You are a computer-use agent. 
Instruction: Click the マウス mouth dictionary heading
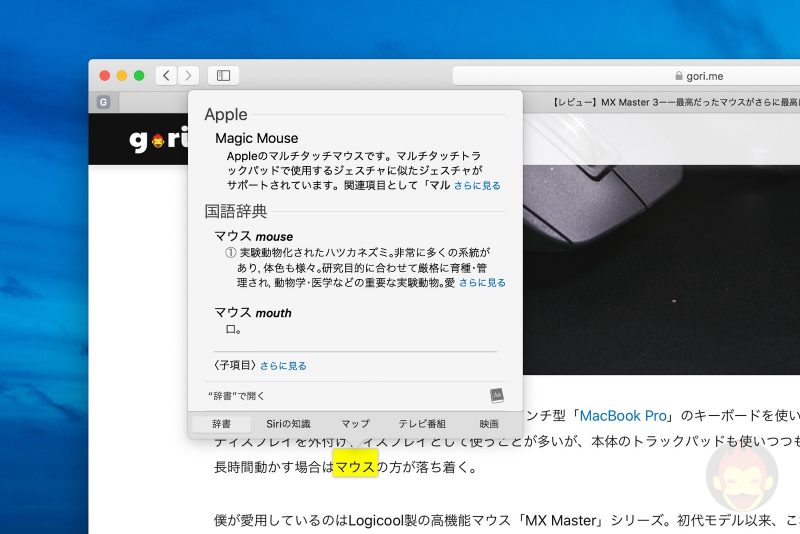[253, 313]
